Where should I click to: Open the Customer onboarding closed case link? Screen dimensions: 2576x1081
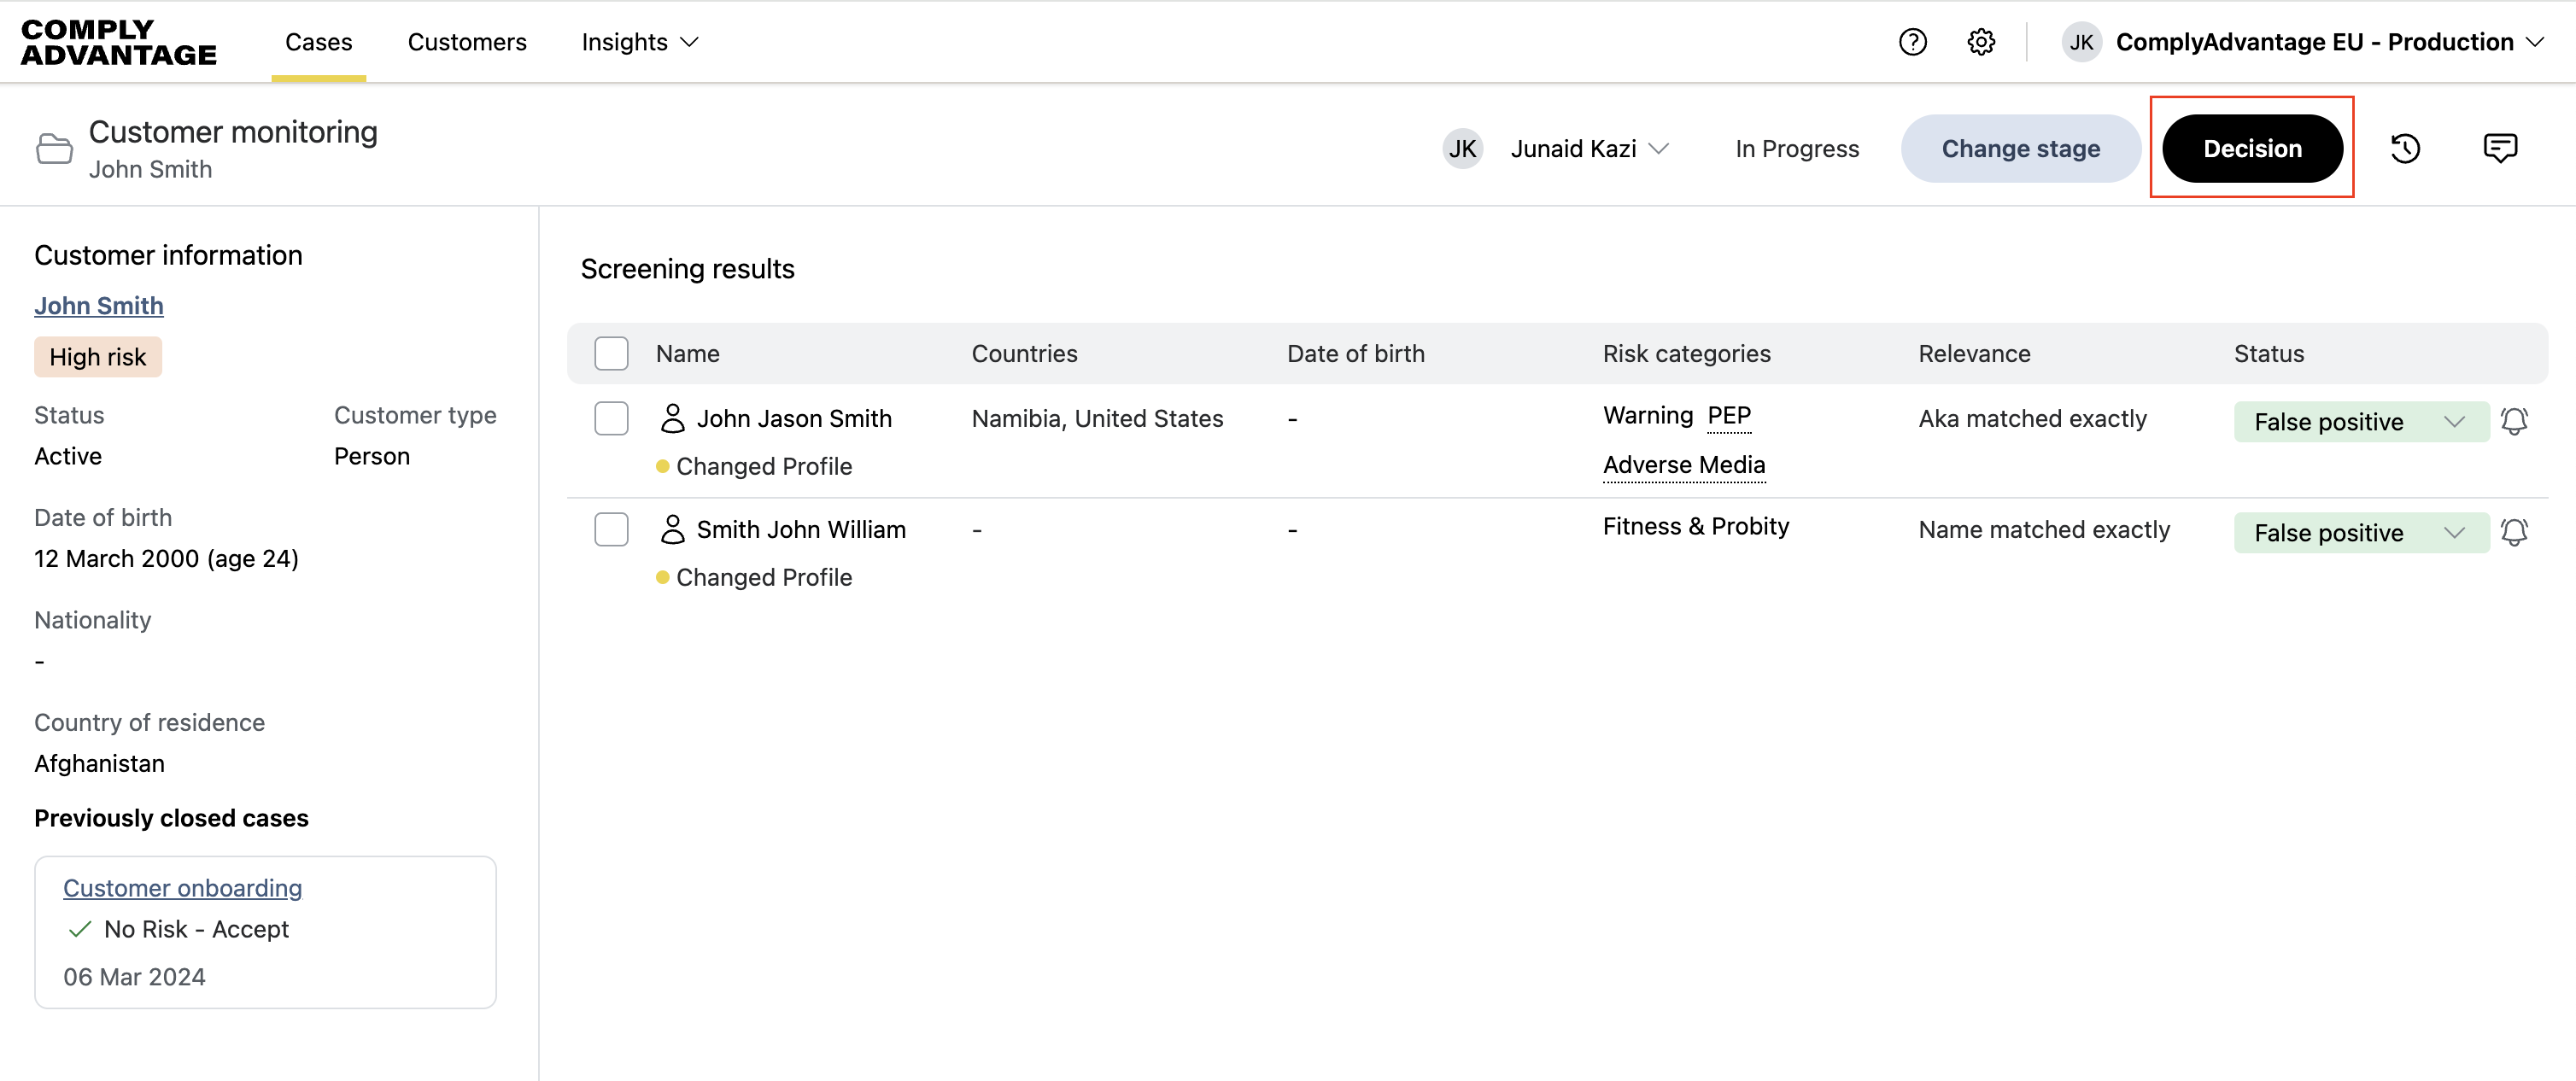coord(182,887)
